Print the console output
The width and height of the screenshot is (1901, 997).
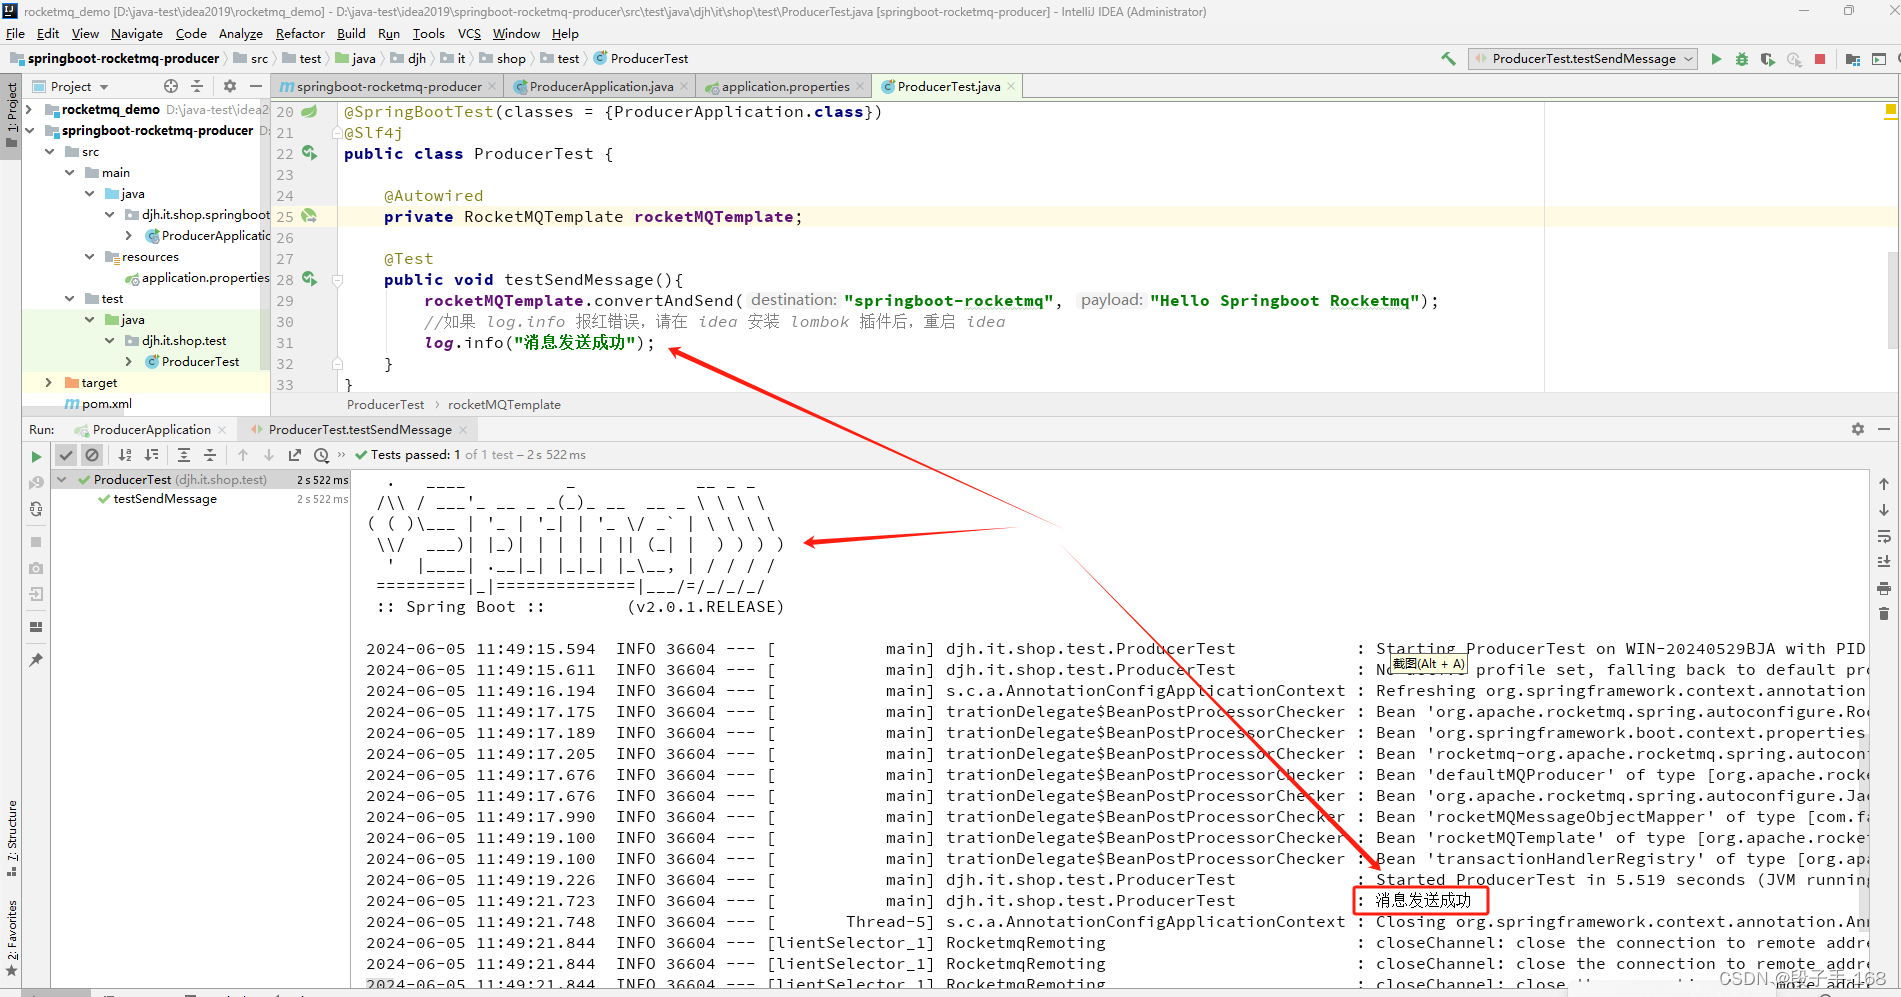click(1884, 588)
